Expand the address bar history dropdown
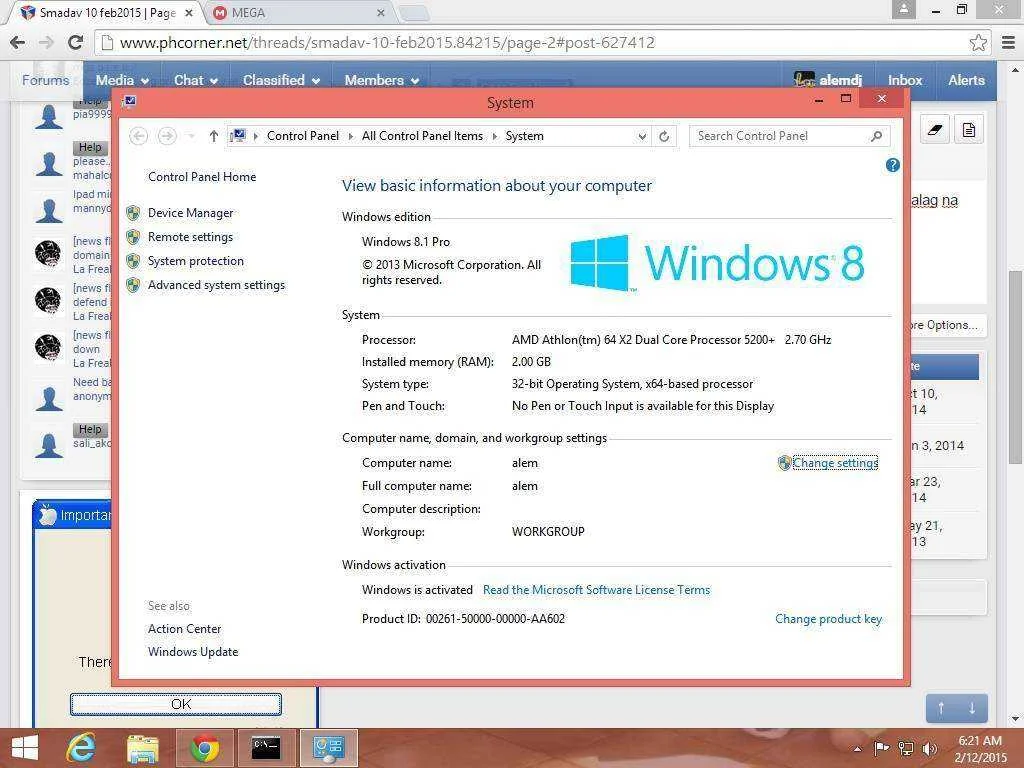Screen dimensions: 1024x768 (x=643, y=136)
